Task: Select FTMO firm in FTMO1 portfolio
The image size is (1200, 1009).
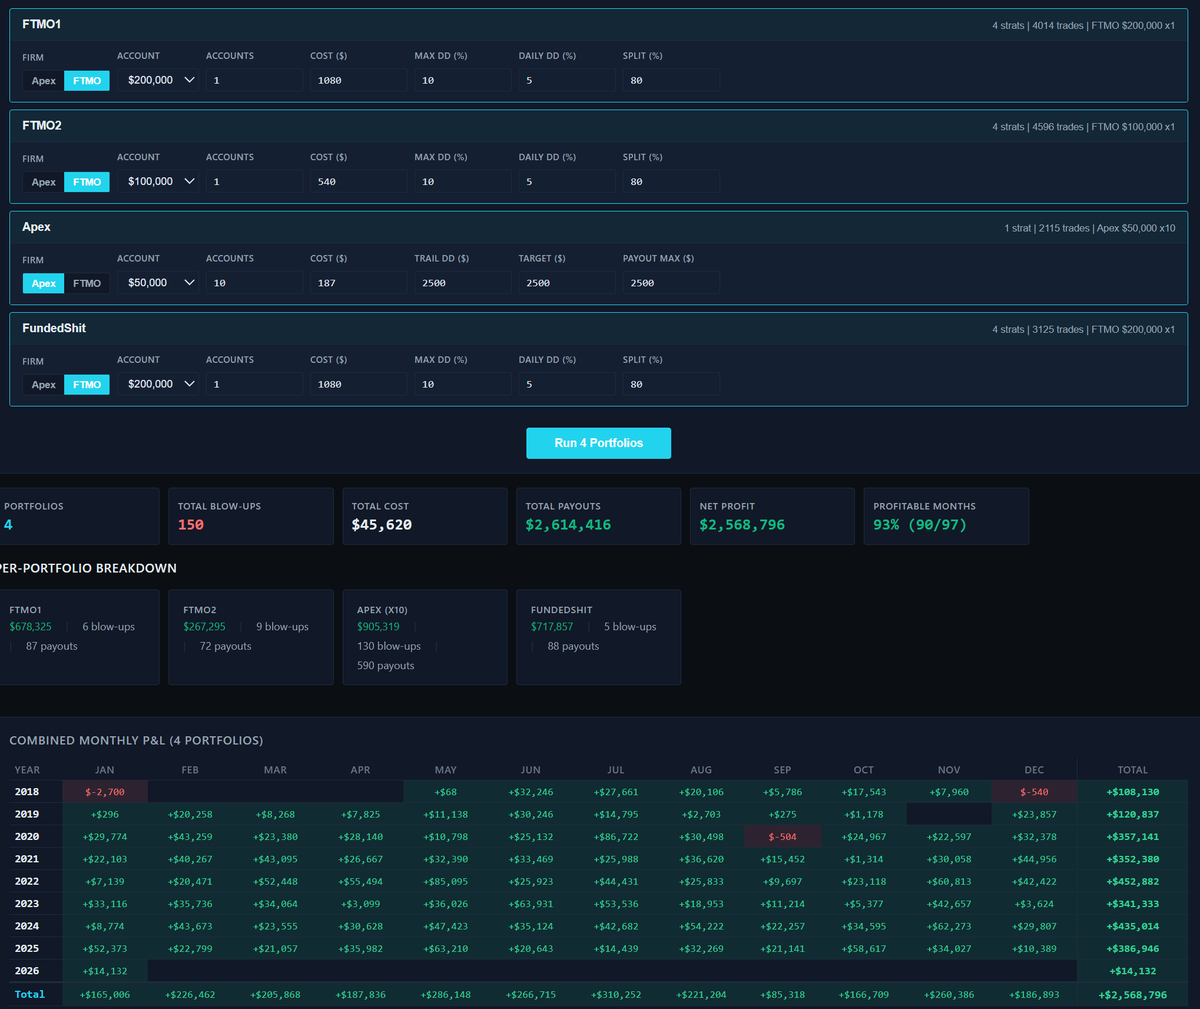Action: click(87, 81)
